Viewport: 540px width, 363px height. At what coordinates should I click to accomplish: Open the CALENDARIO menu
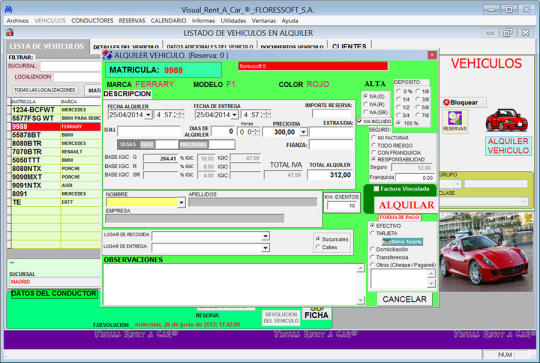pyautogui.click(x=168, y=21)
